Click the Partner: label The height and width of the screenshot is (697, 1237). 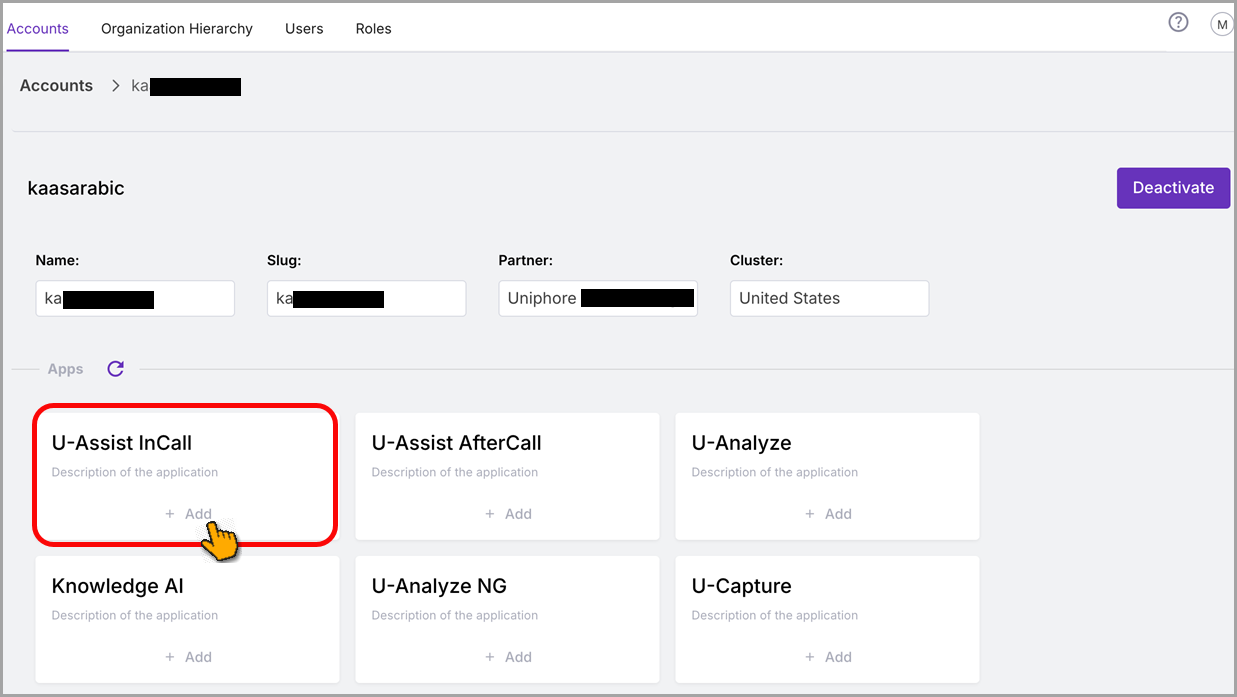pyautogui.click(x=525, y=260)
